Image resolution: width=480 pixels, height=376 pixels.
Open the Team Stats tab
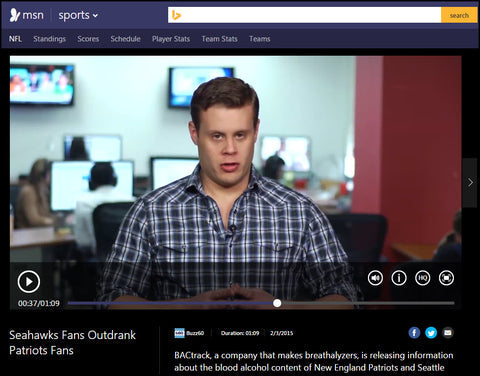(x=219, y=39)
